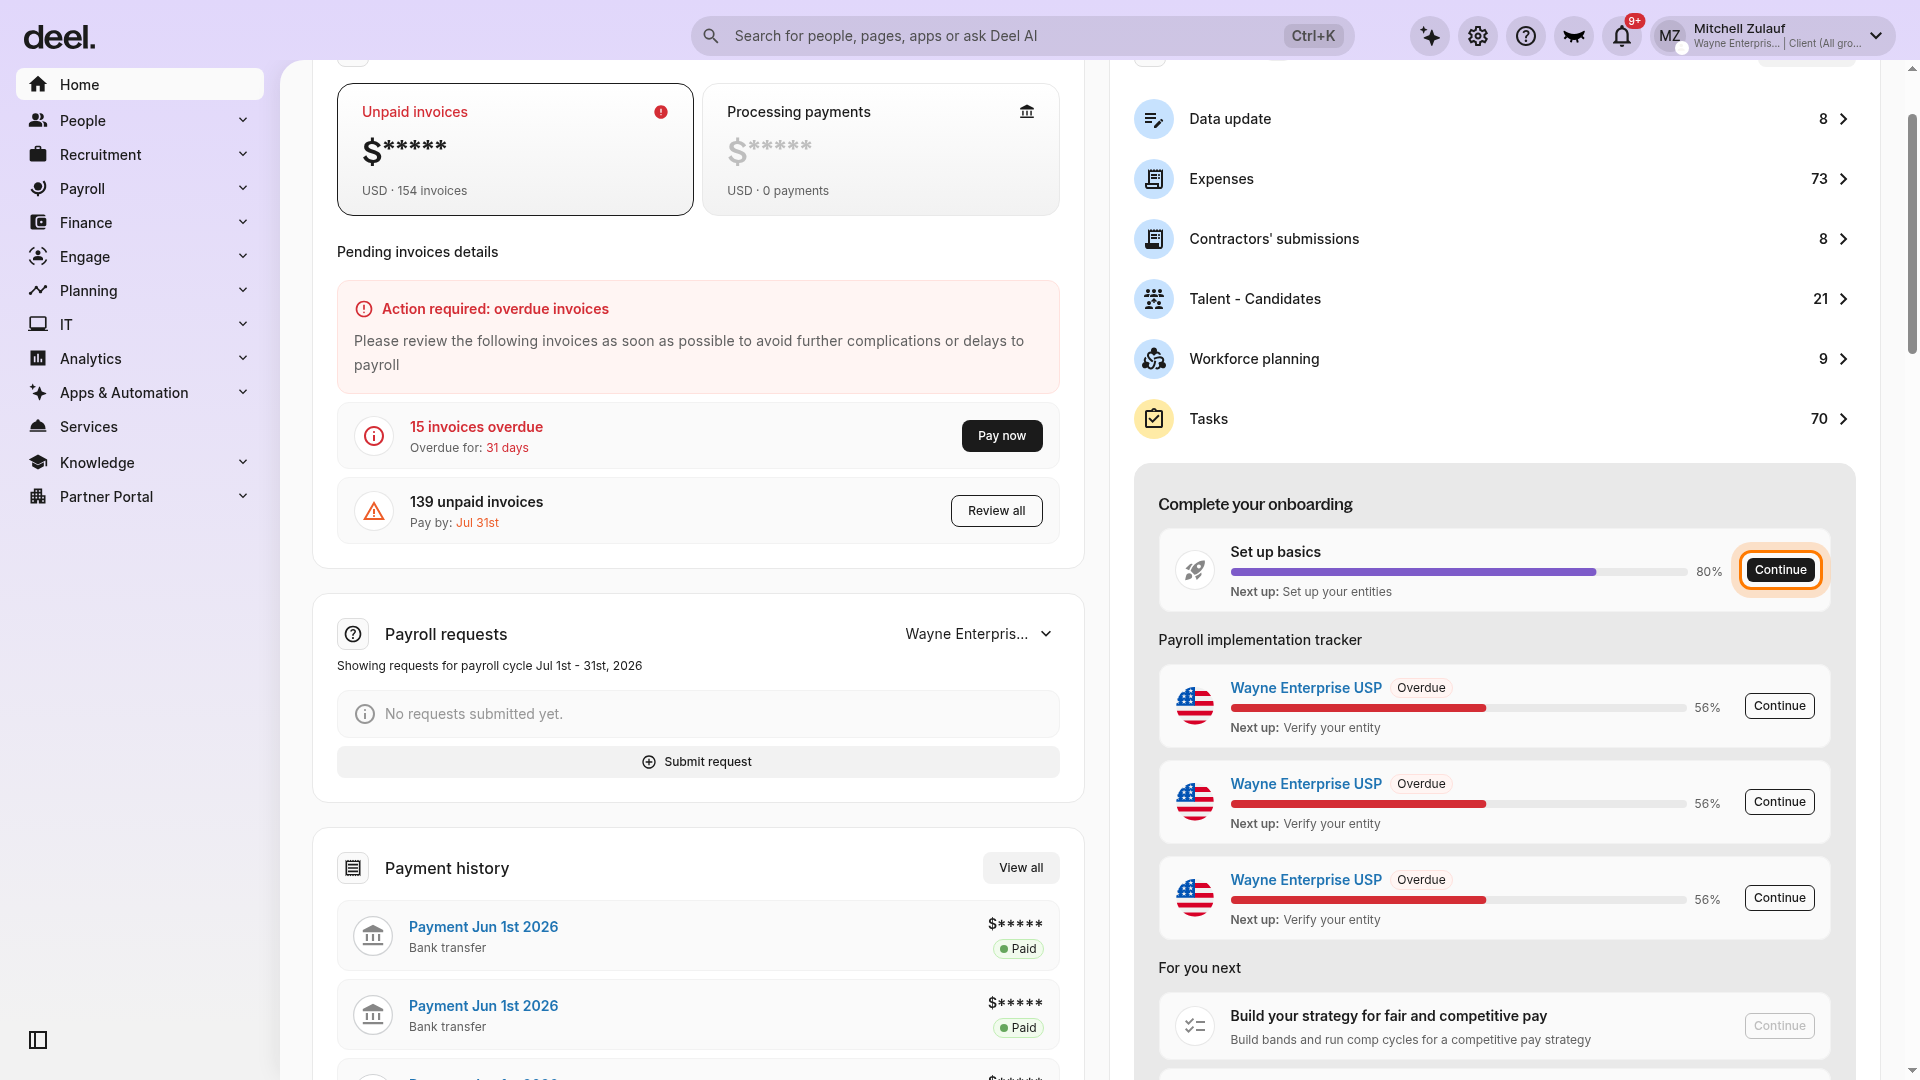Click the "15 invoices overdue" text
1920x1080 pixels.
[x=476, y=427]
